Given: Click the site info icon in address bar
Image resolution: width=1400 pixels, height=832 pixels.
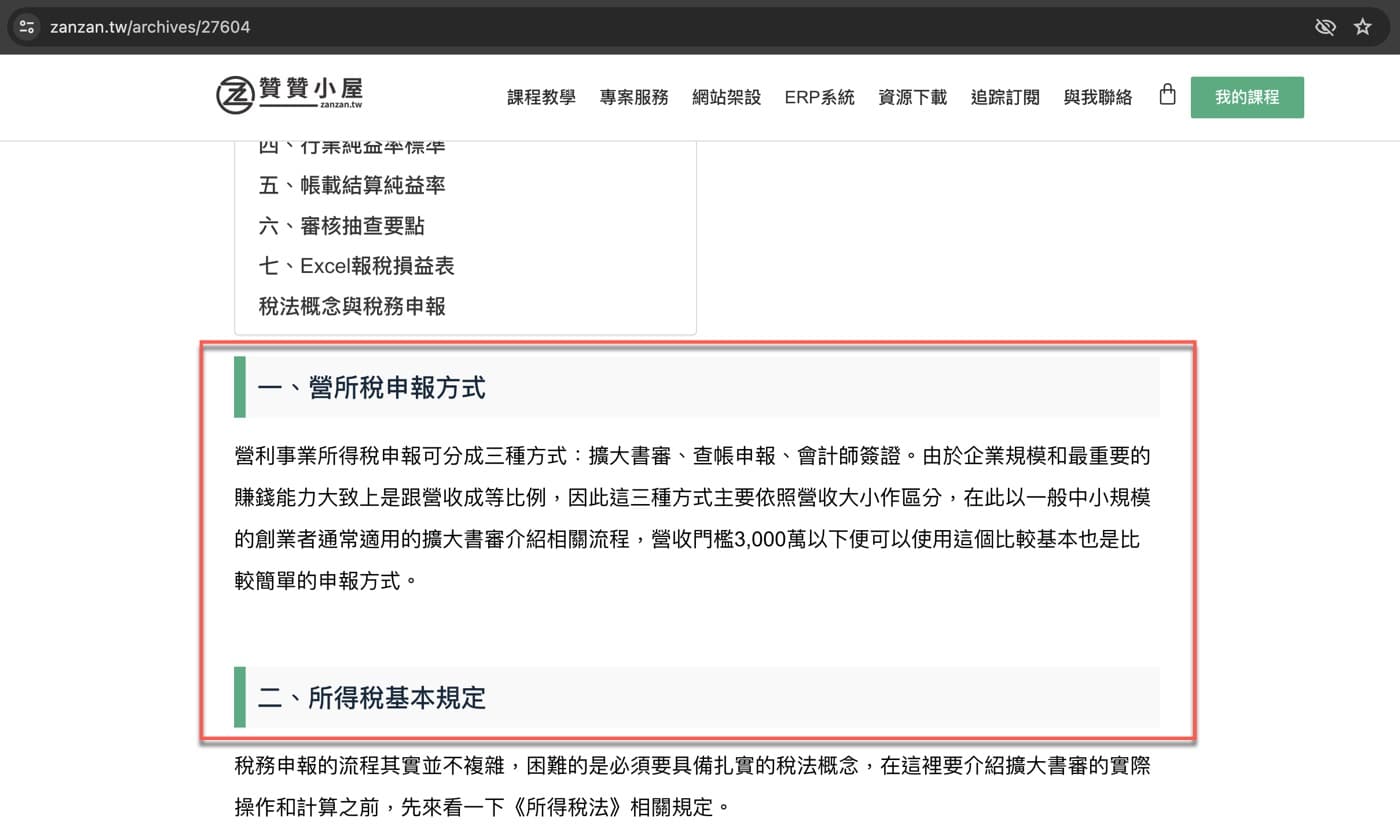Looking at the screenshot, I should pyautogui.click(x=27, y=27).
